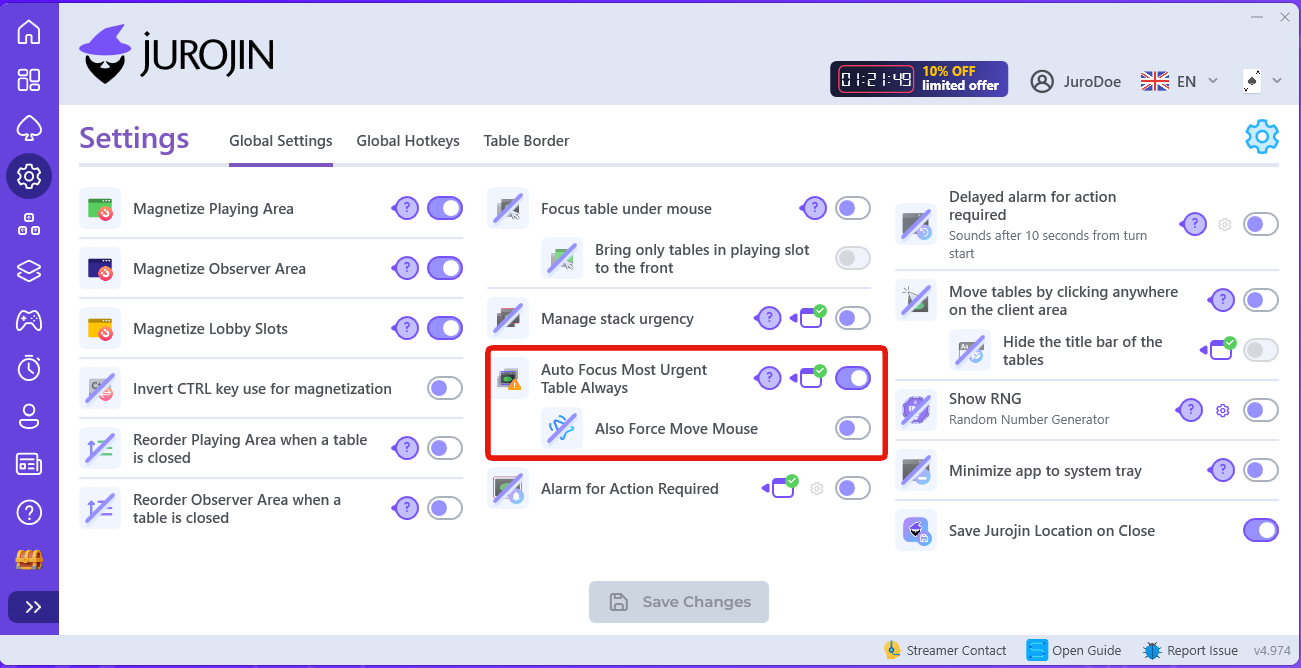Viewport: 1301px width, 668px height.
Task: Enable Manage stack urgency switch
Action: point(853,318)
